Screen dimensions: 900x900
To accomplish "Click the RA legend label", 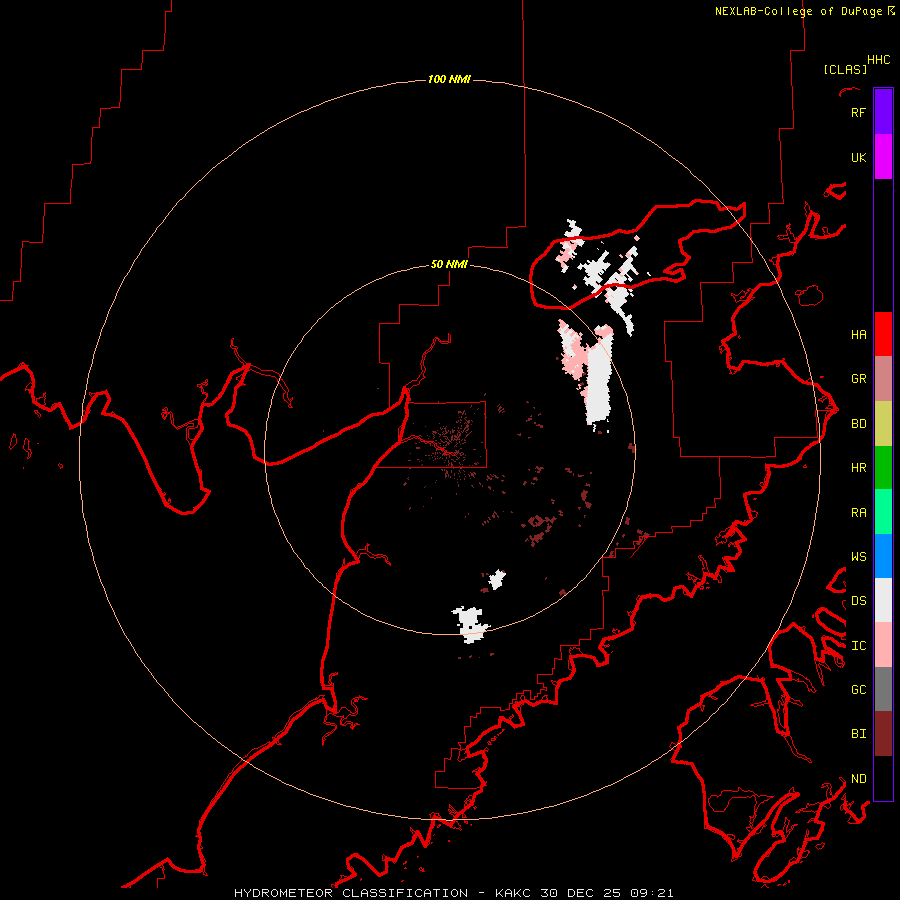I will point(858,512).
